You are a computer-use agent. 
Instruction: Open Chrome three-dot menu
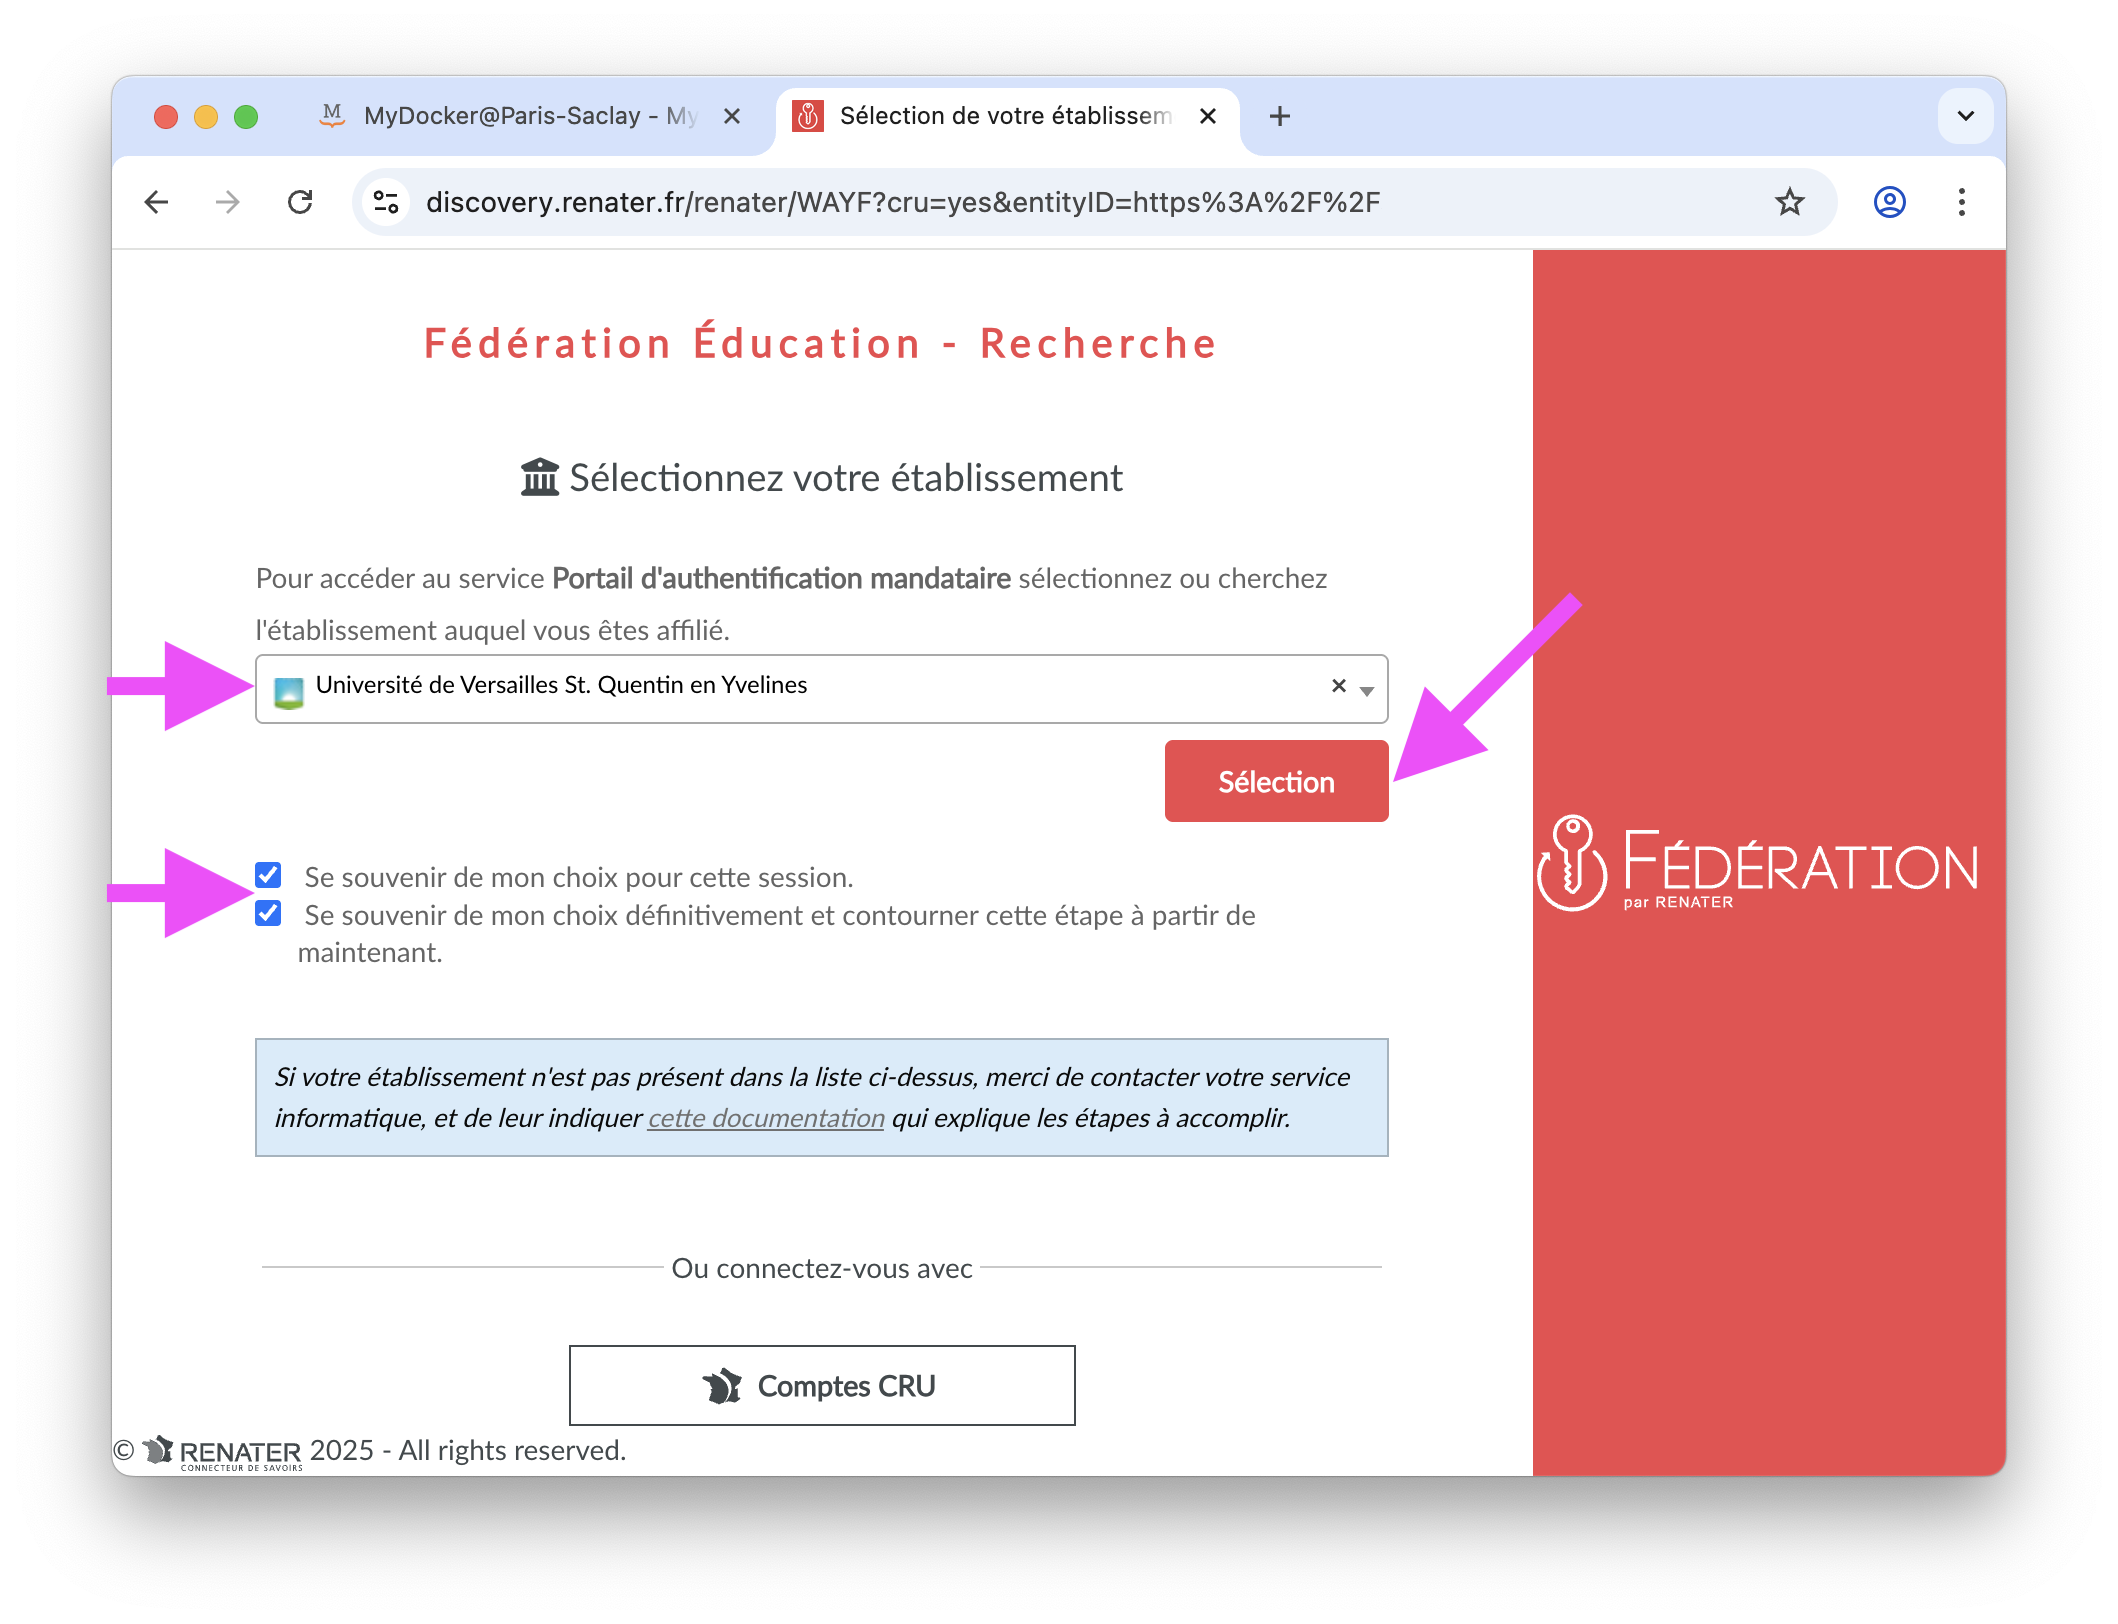pos(1961,202)
